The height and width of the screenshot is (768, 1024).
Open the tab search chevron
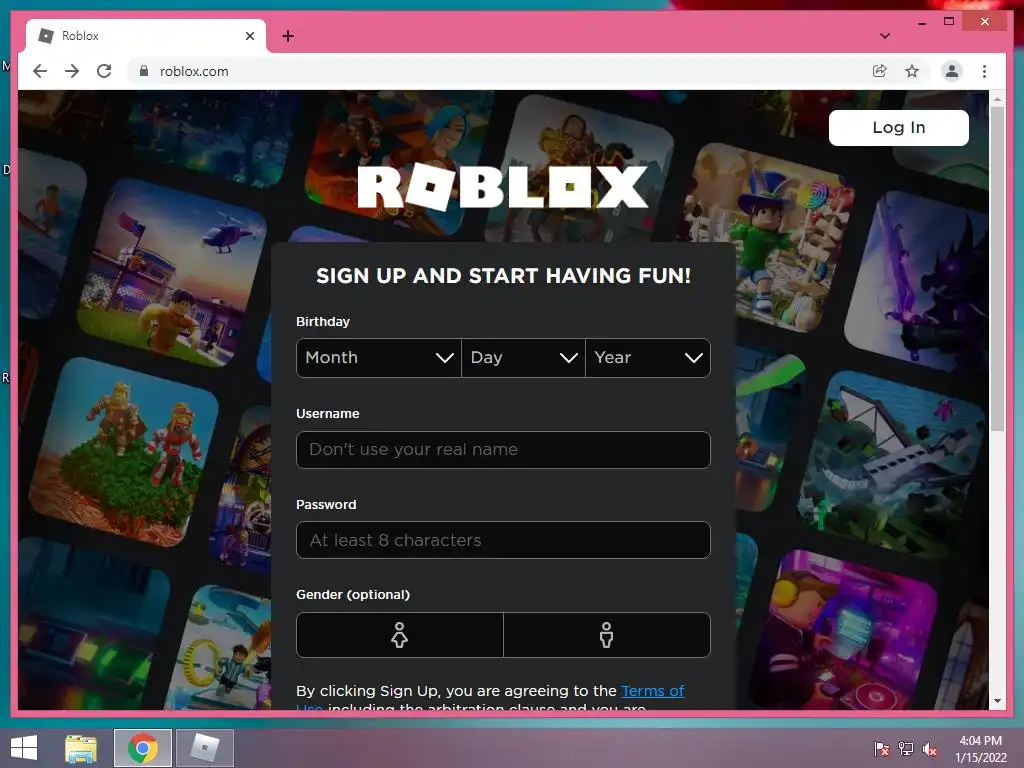pyautogui.click(x=885, y=36)
